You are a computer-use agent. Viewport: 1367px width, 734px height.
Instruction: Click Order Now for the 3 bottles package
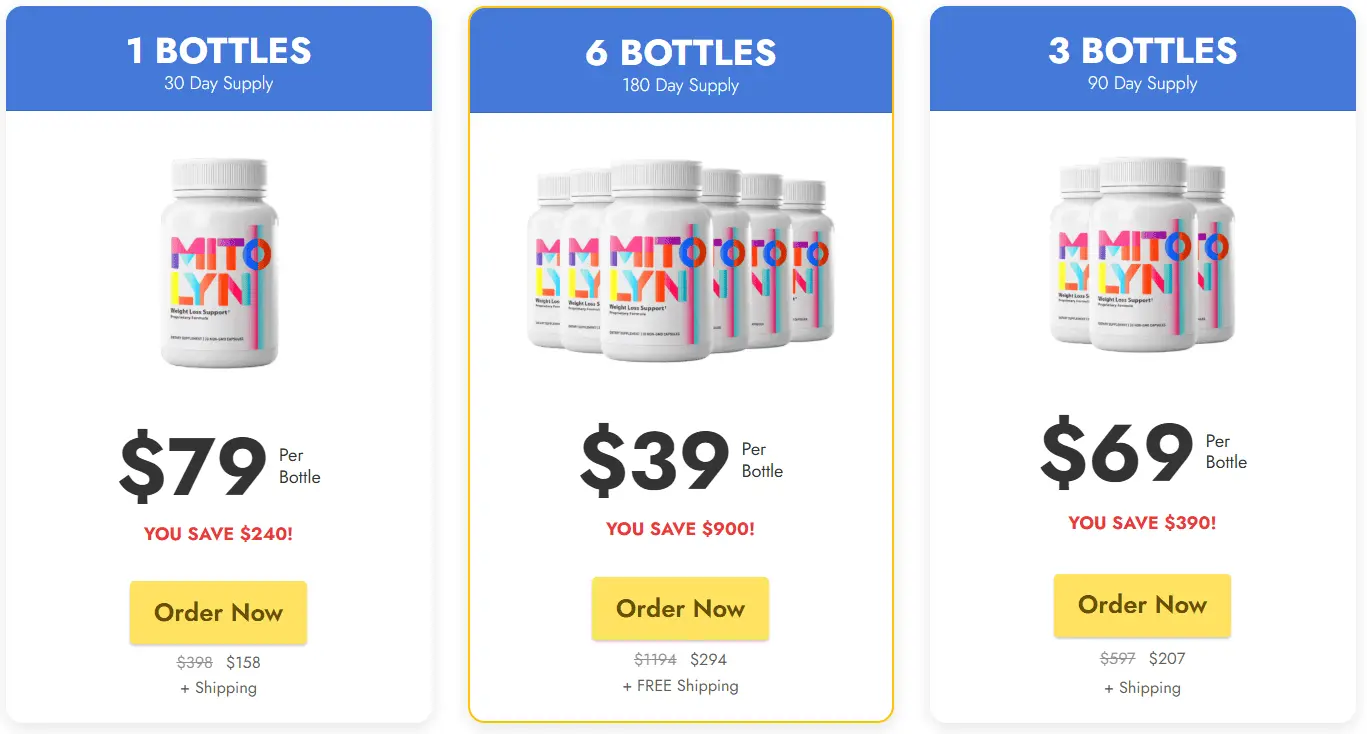coord(1141,605)
